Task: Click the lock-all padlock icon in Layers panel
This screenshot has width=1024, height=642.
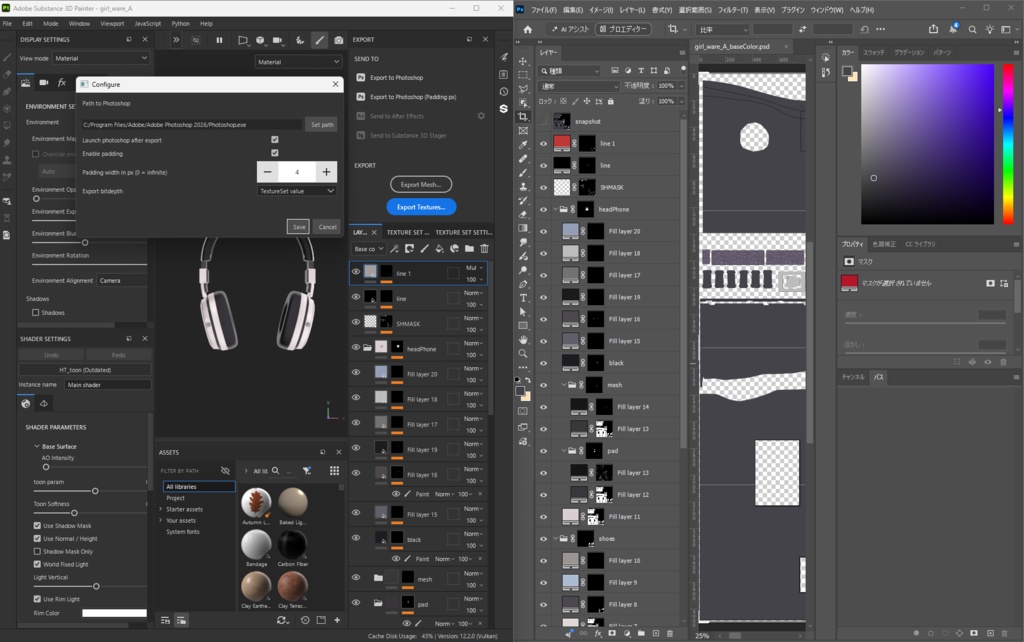Action: pyautogui.click(x=611, y=101)
